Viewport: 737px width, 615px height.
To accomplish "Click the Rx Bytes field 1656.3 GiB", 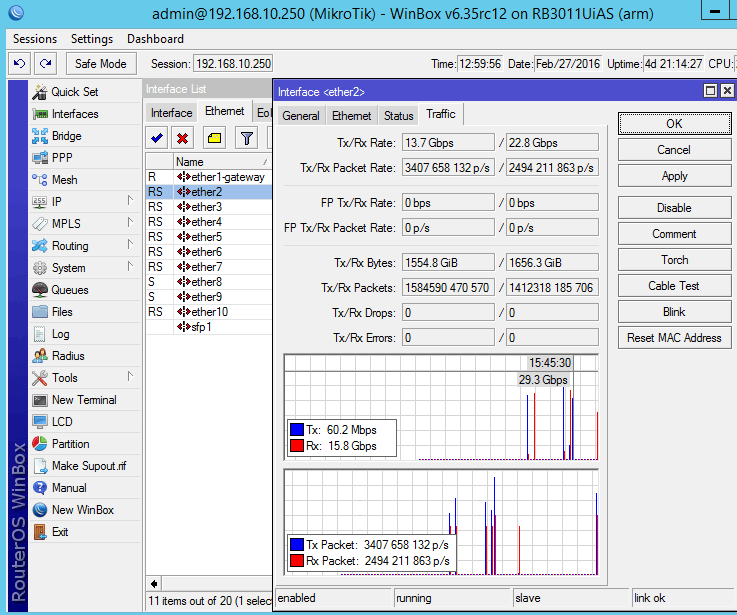I will (552, 262).
